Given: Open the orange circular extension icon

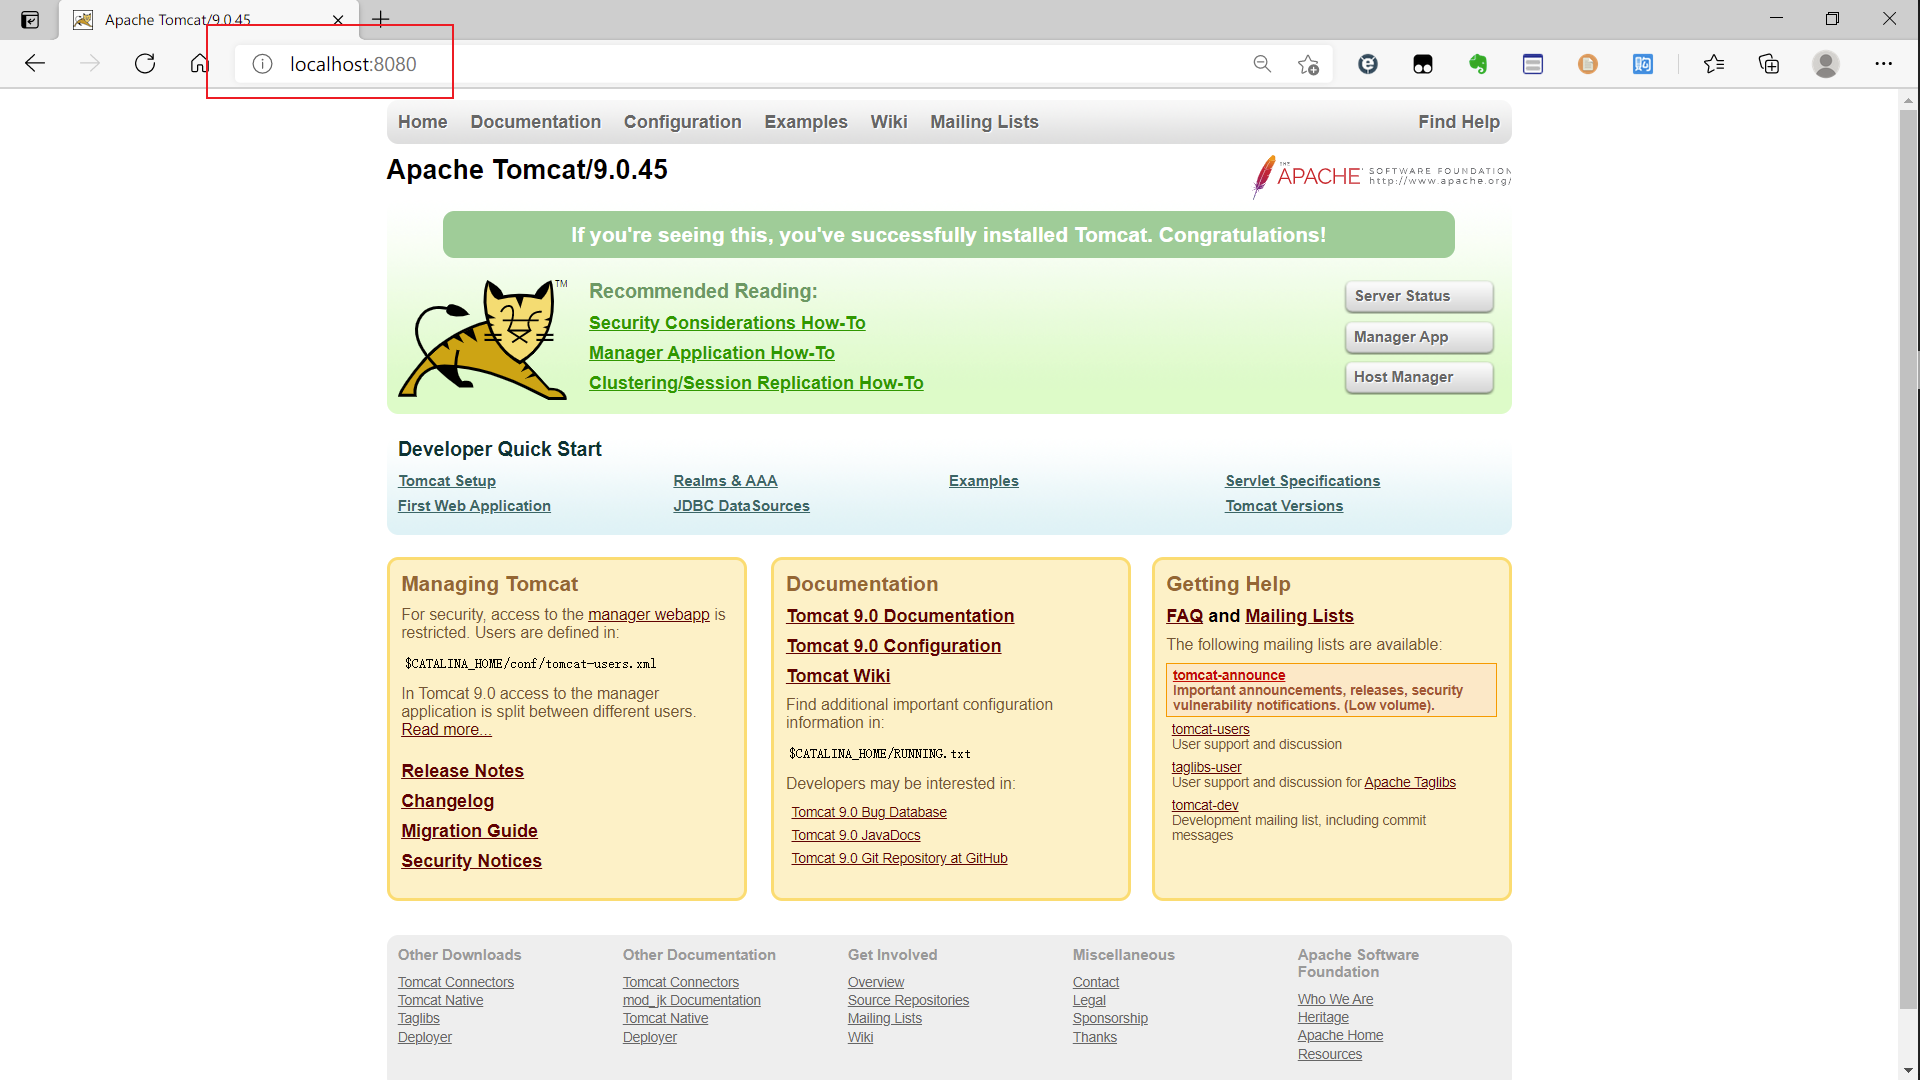Looking at the screenshot, I should [1588, 64].
